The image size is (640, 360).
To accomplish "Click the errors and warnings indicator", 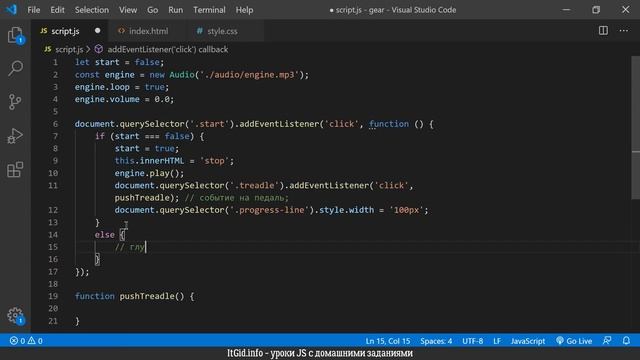I will point(26,341).
